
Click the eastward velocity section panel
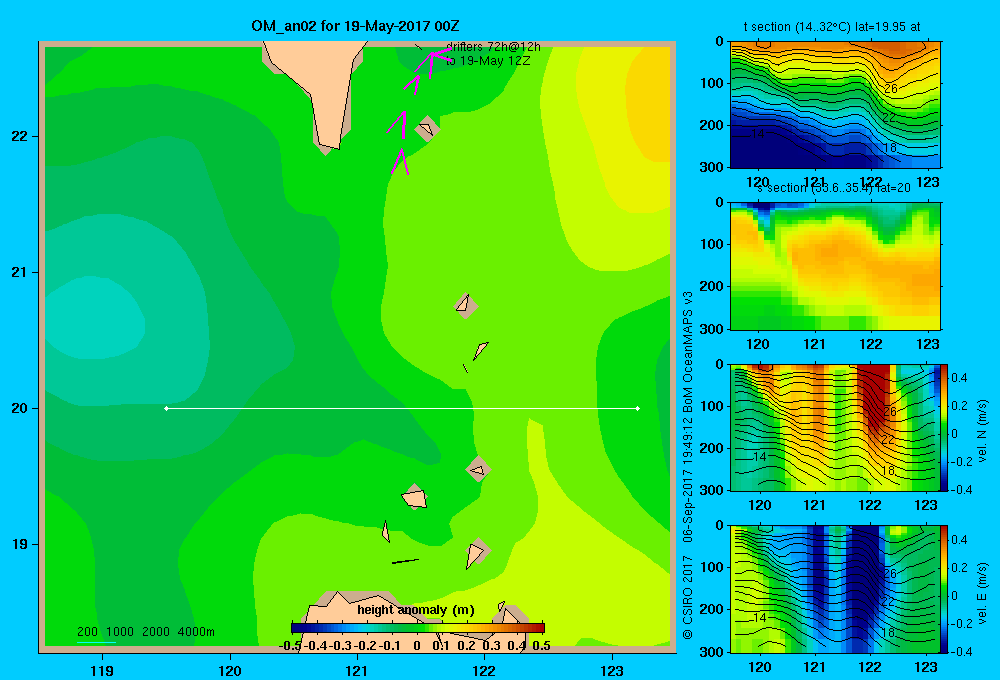[835, 589]
